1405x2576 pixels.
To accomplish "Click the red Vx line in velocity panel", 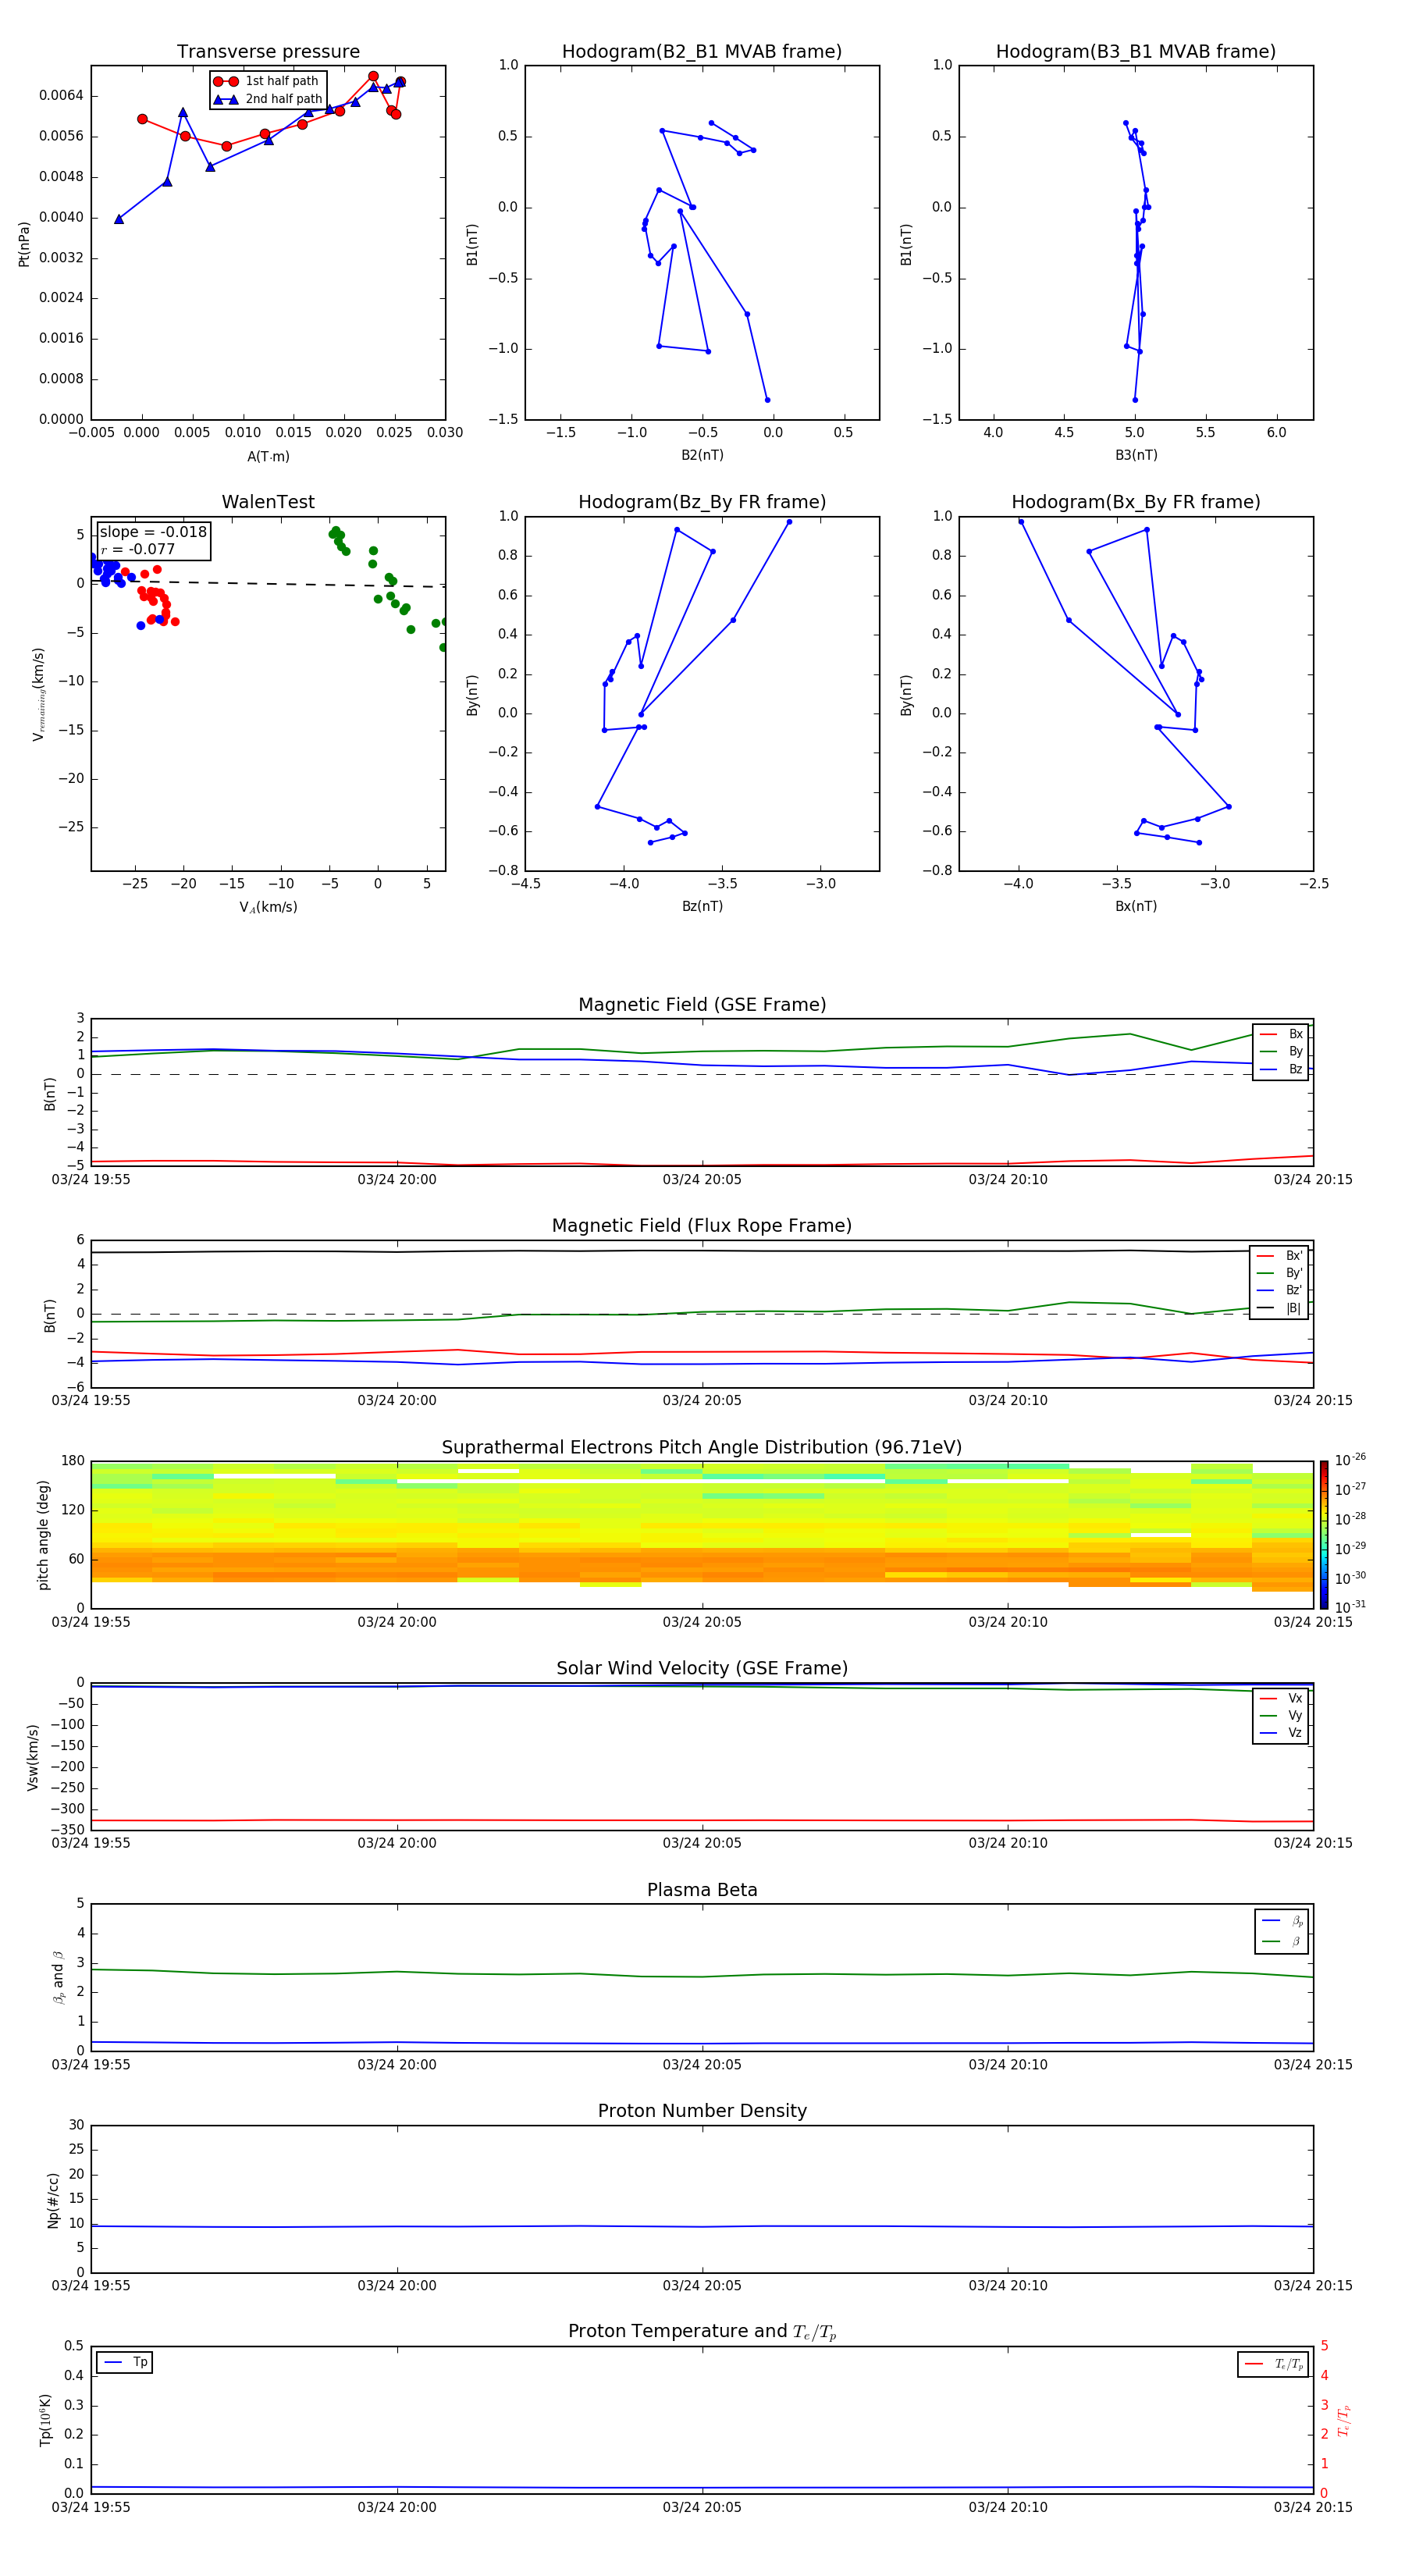I will 702,1820.
